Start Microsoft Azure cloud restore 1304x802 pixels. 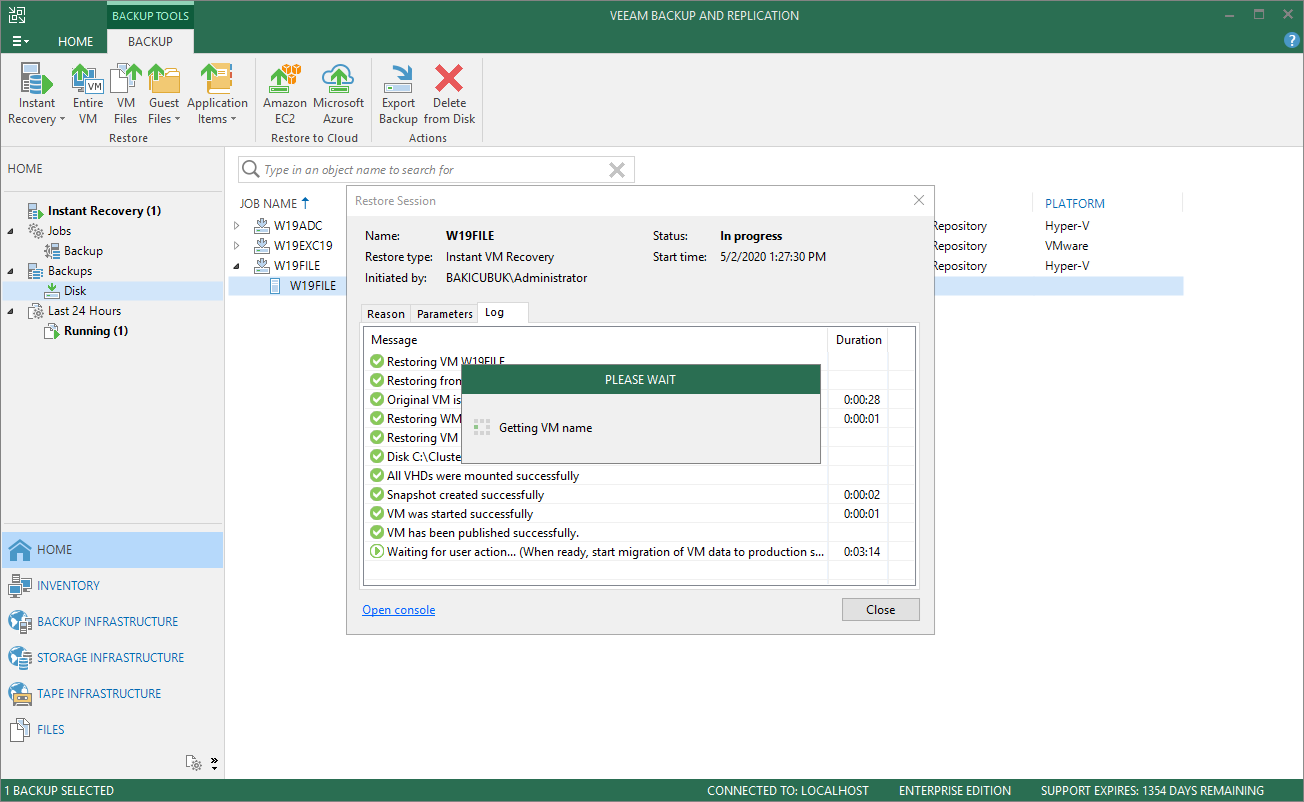(x=338, y=95)
